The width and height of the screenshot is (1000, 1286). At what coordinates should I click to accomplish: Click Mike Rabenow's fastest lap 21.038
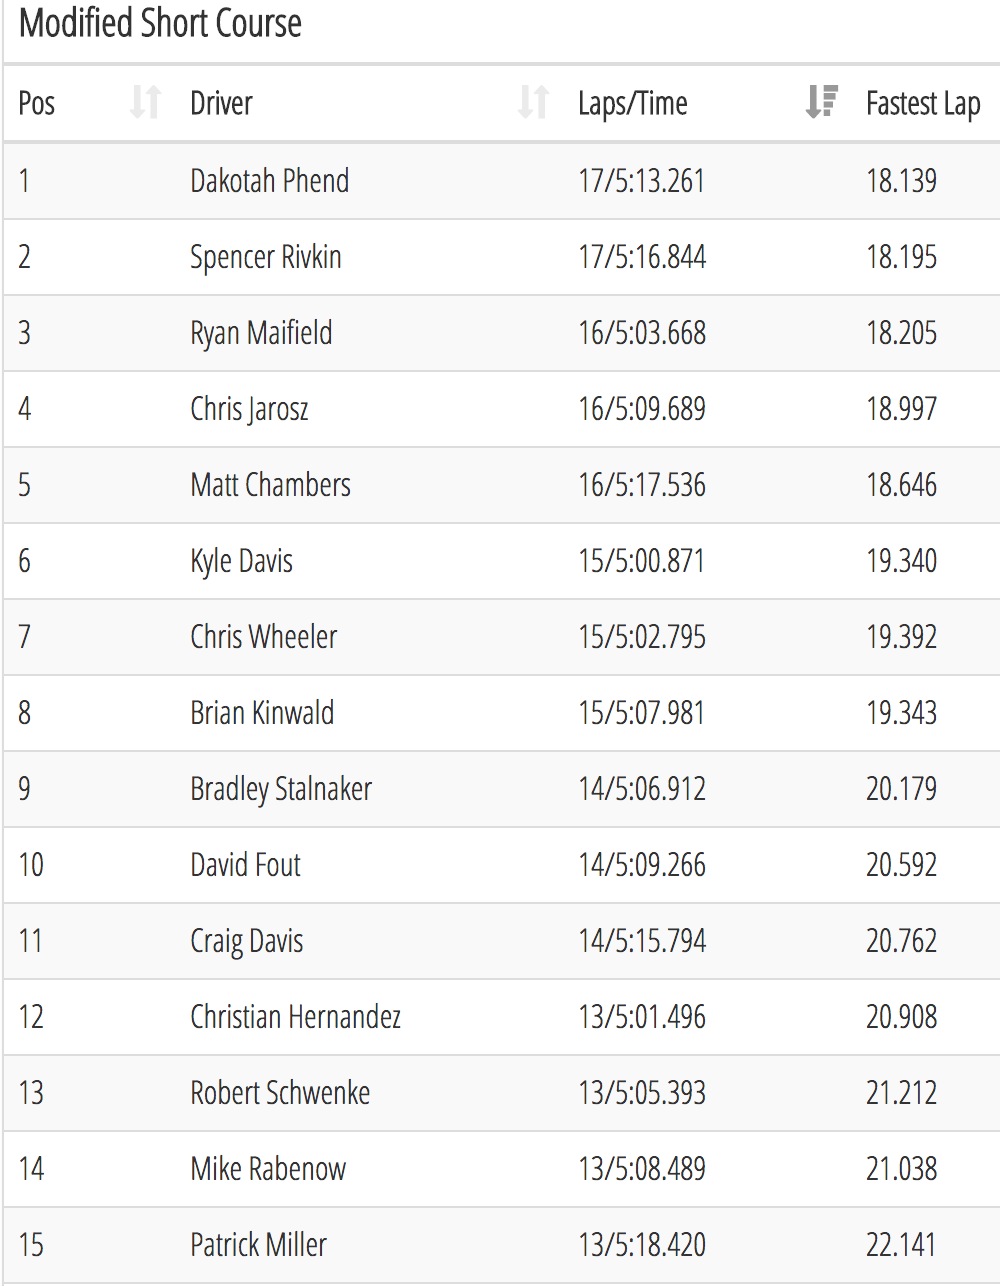click(x=901, y=1169)
